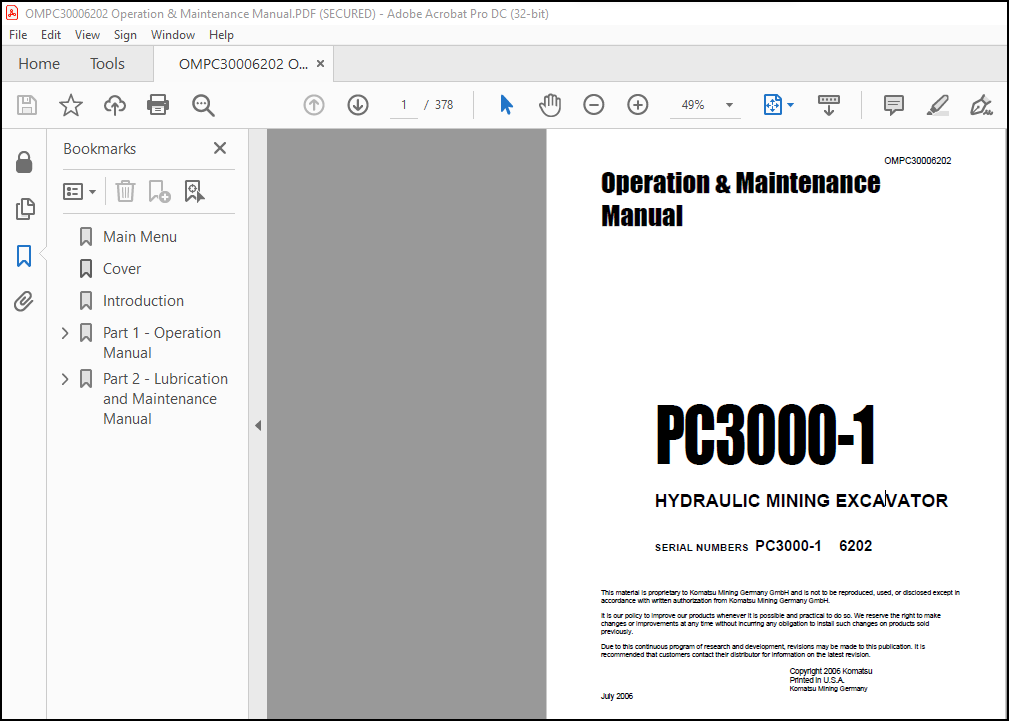This screenshot has height=721, width=1009.
Task: Expand Part 1 - Operation Manual bookmark
Action: [65, 333]
